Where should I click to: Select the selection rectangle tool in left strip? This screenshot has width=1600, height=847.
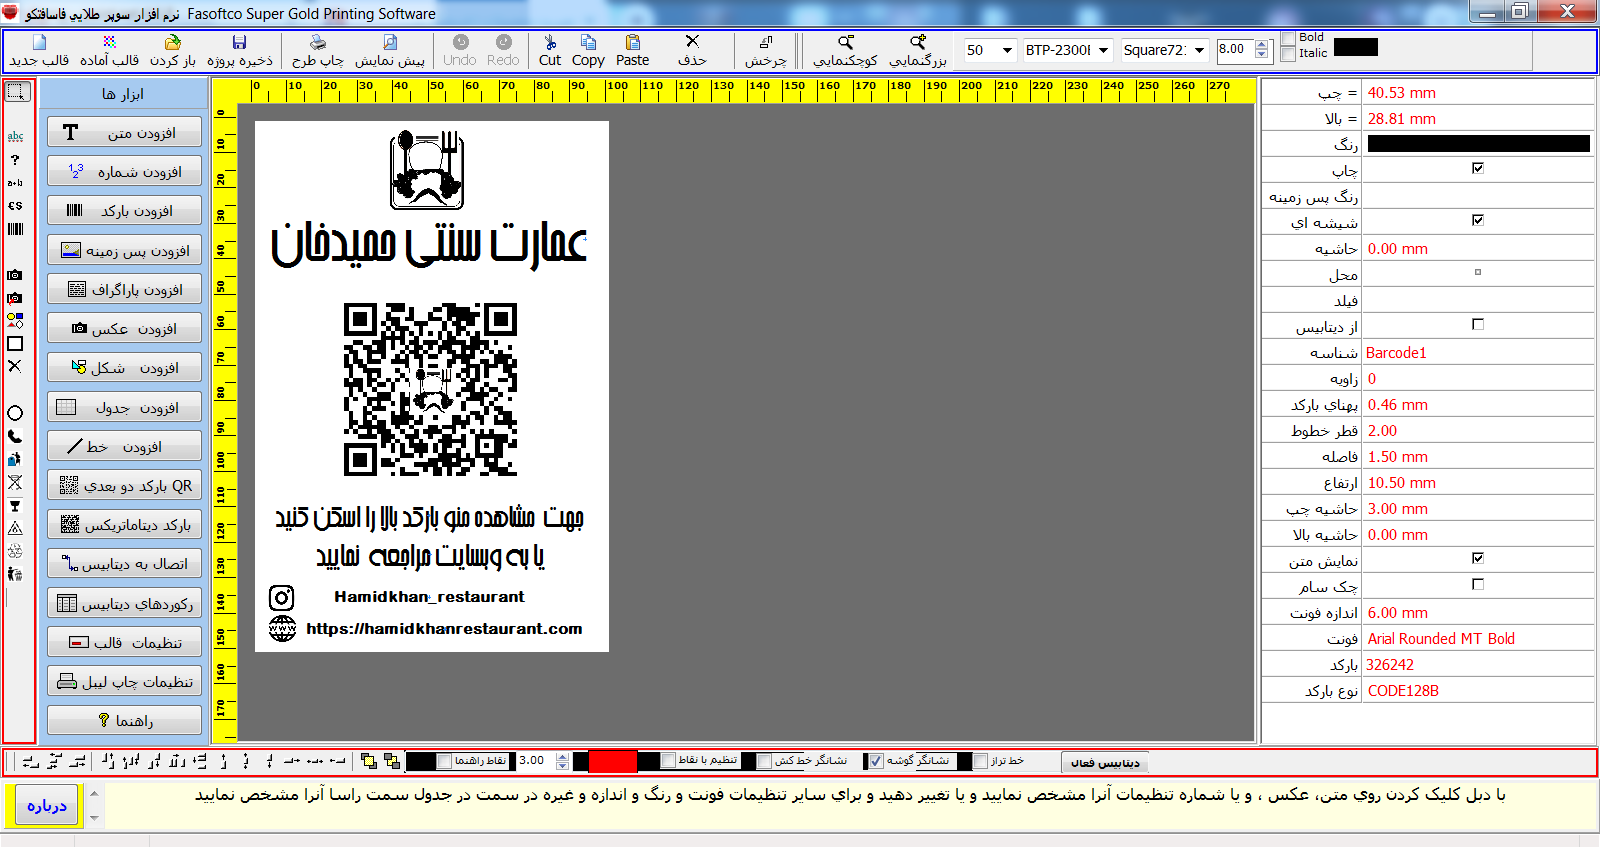tap(17, 92)
